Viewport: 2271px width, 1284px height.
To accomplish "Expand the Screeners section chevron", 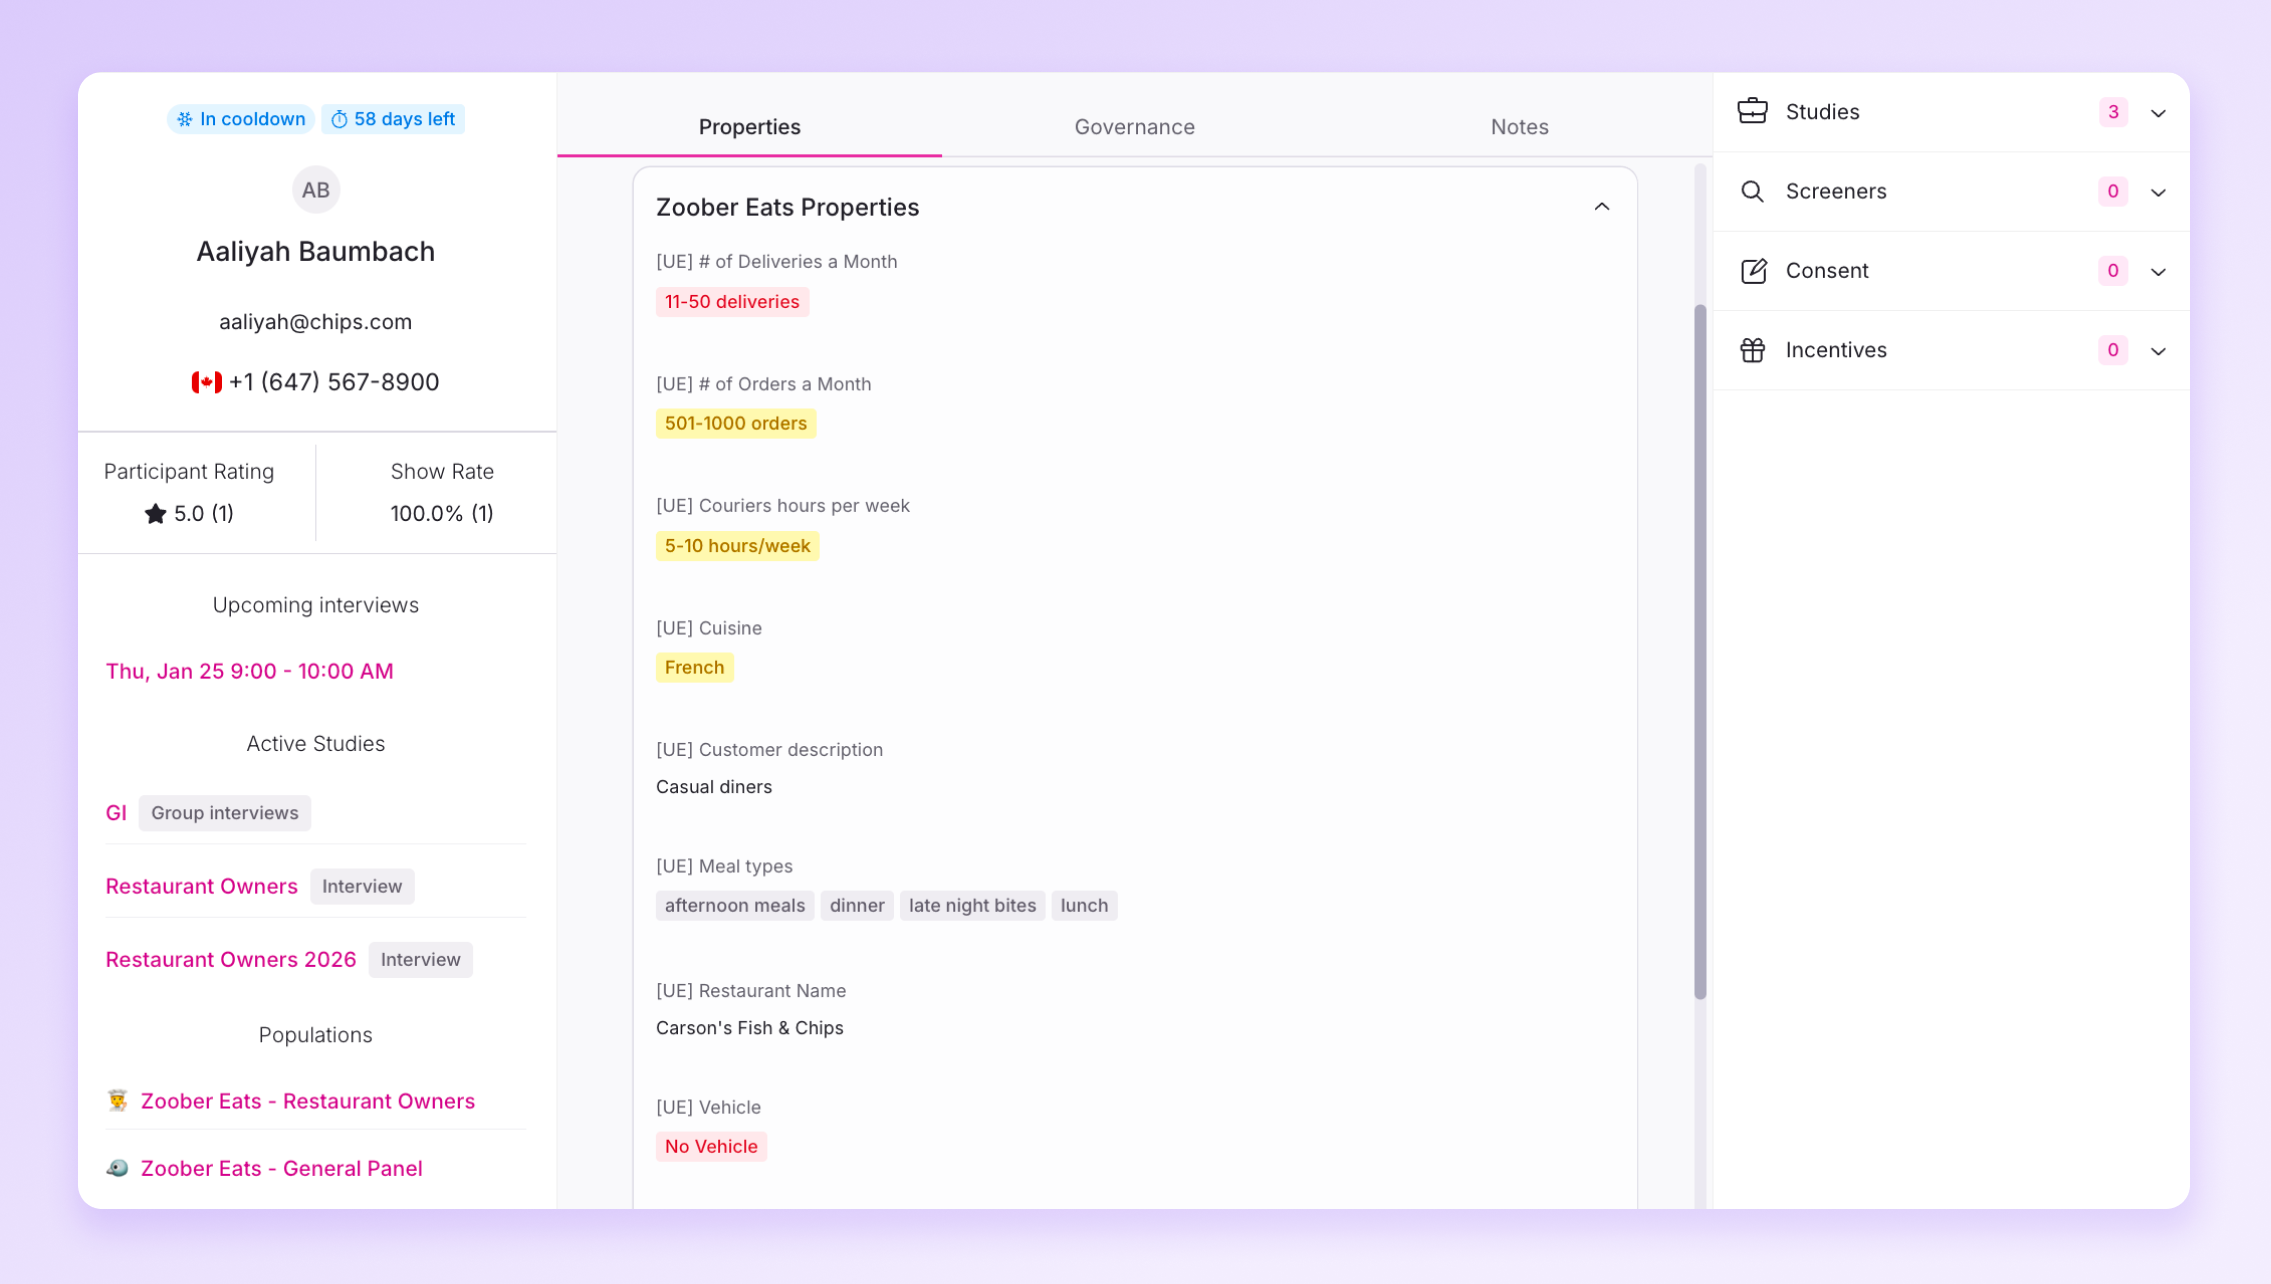I will point(2158,192).
